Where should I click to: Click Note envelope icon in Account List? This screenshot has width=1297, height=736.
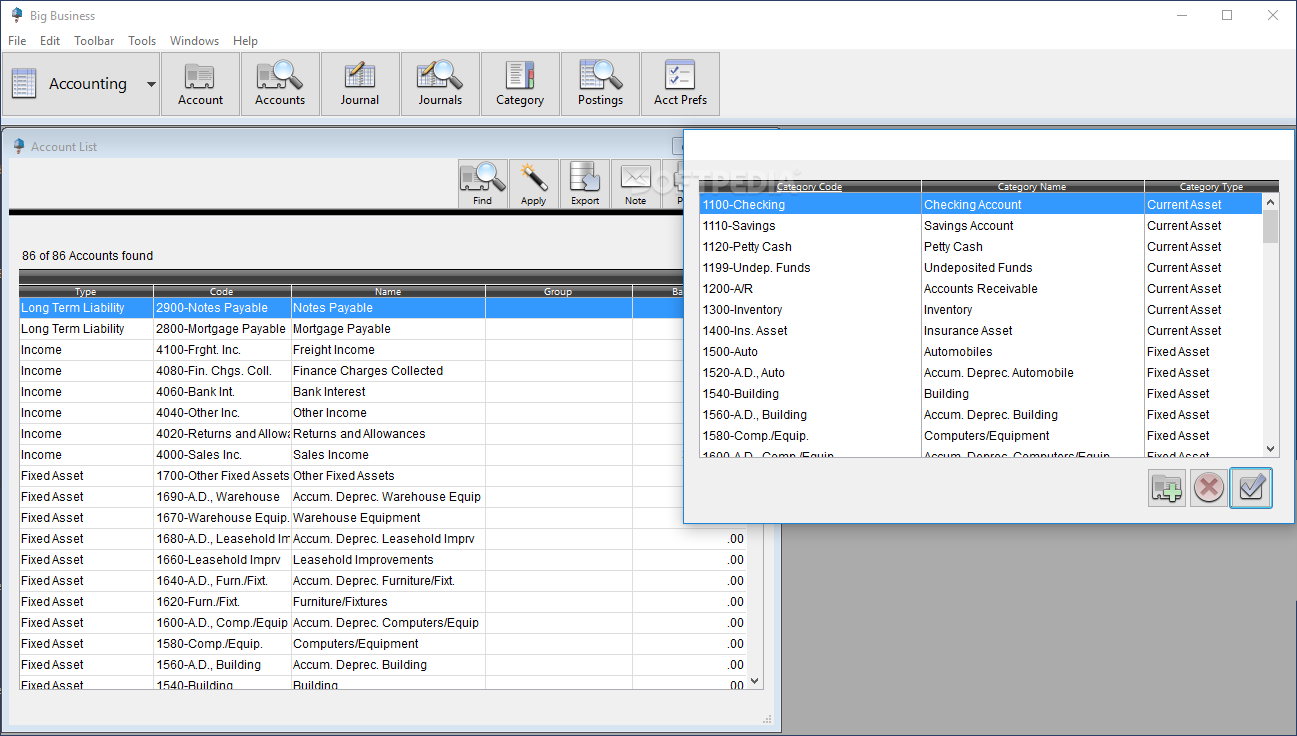pyautogui.click(x=636, y=184)
